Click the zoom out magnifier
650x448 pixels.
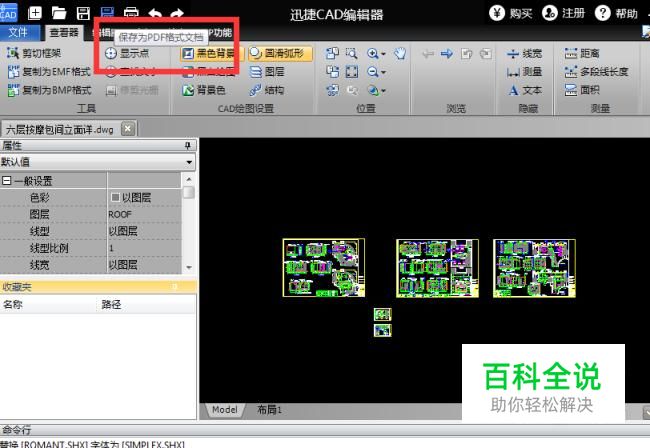[x=372, y=72]
